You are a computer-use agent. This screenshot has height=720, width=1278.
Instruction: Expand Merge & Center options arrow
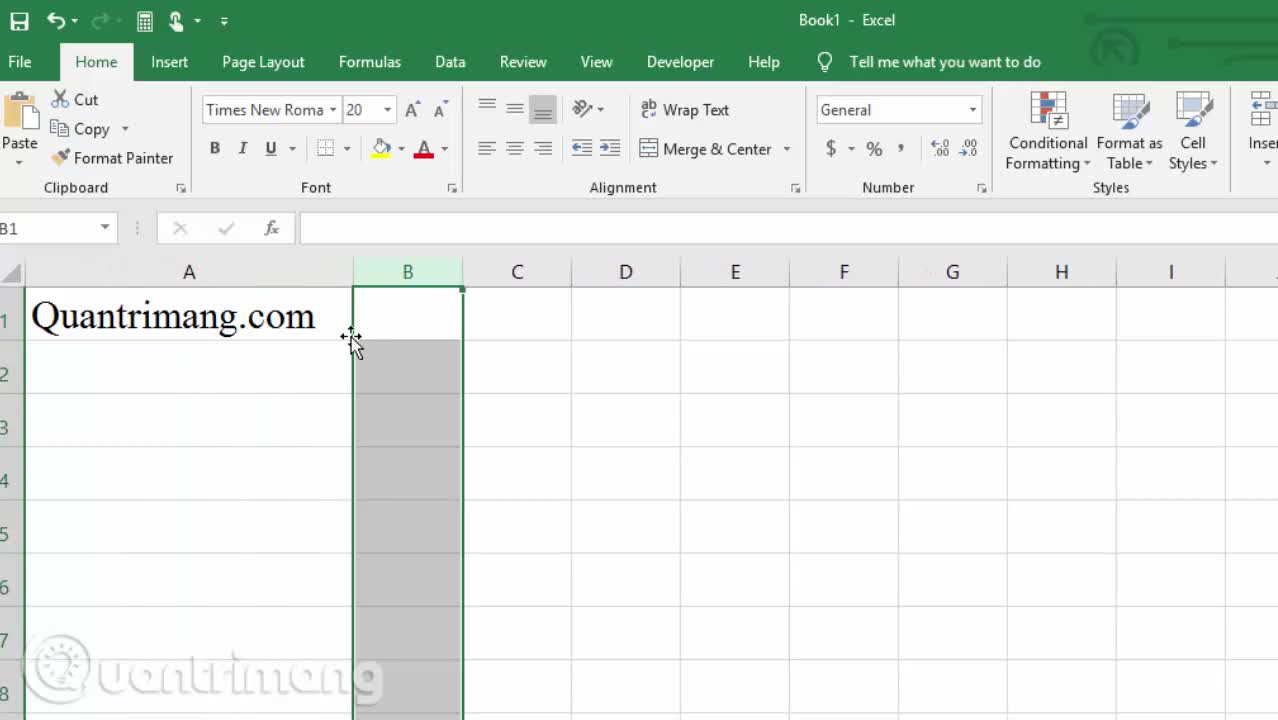pos(787,149)
